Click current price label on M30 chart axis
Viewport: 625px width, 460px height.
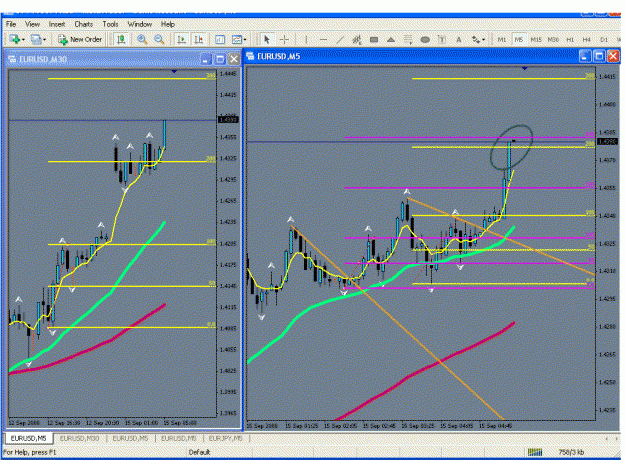(228, 120)
